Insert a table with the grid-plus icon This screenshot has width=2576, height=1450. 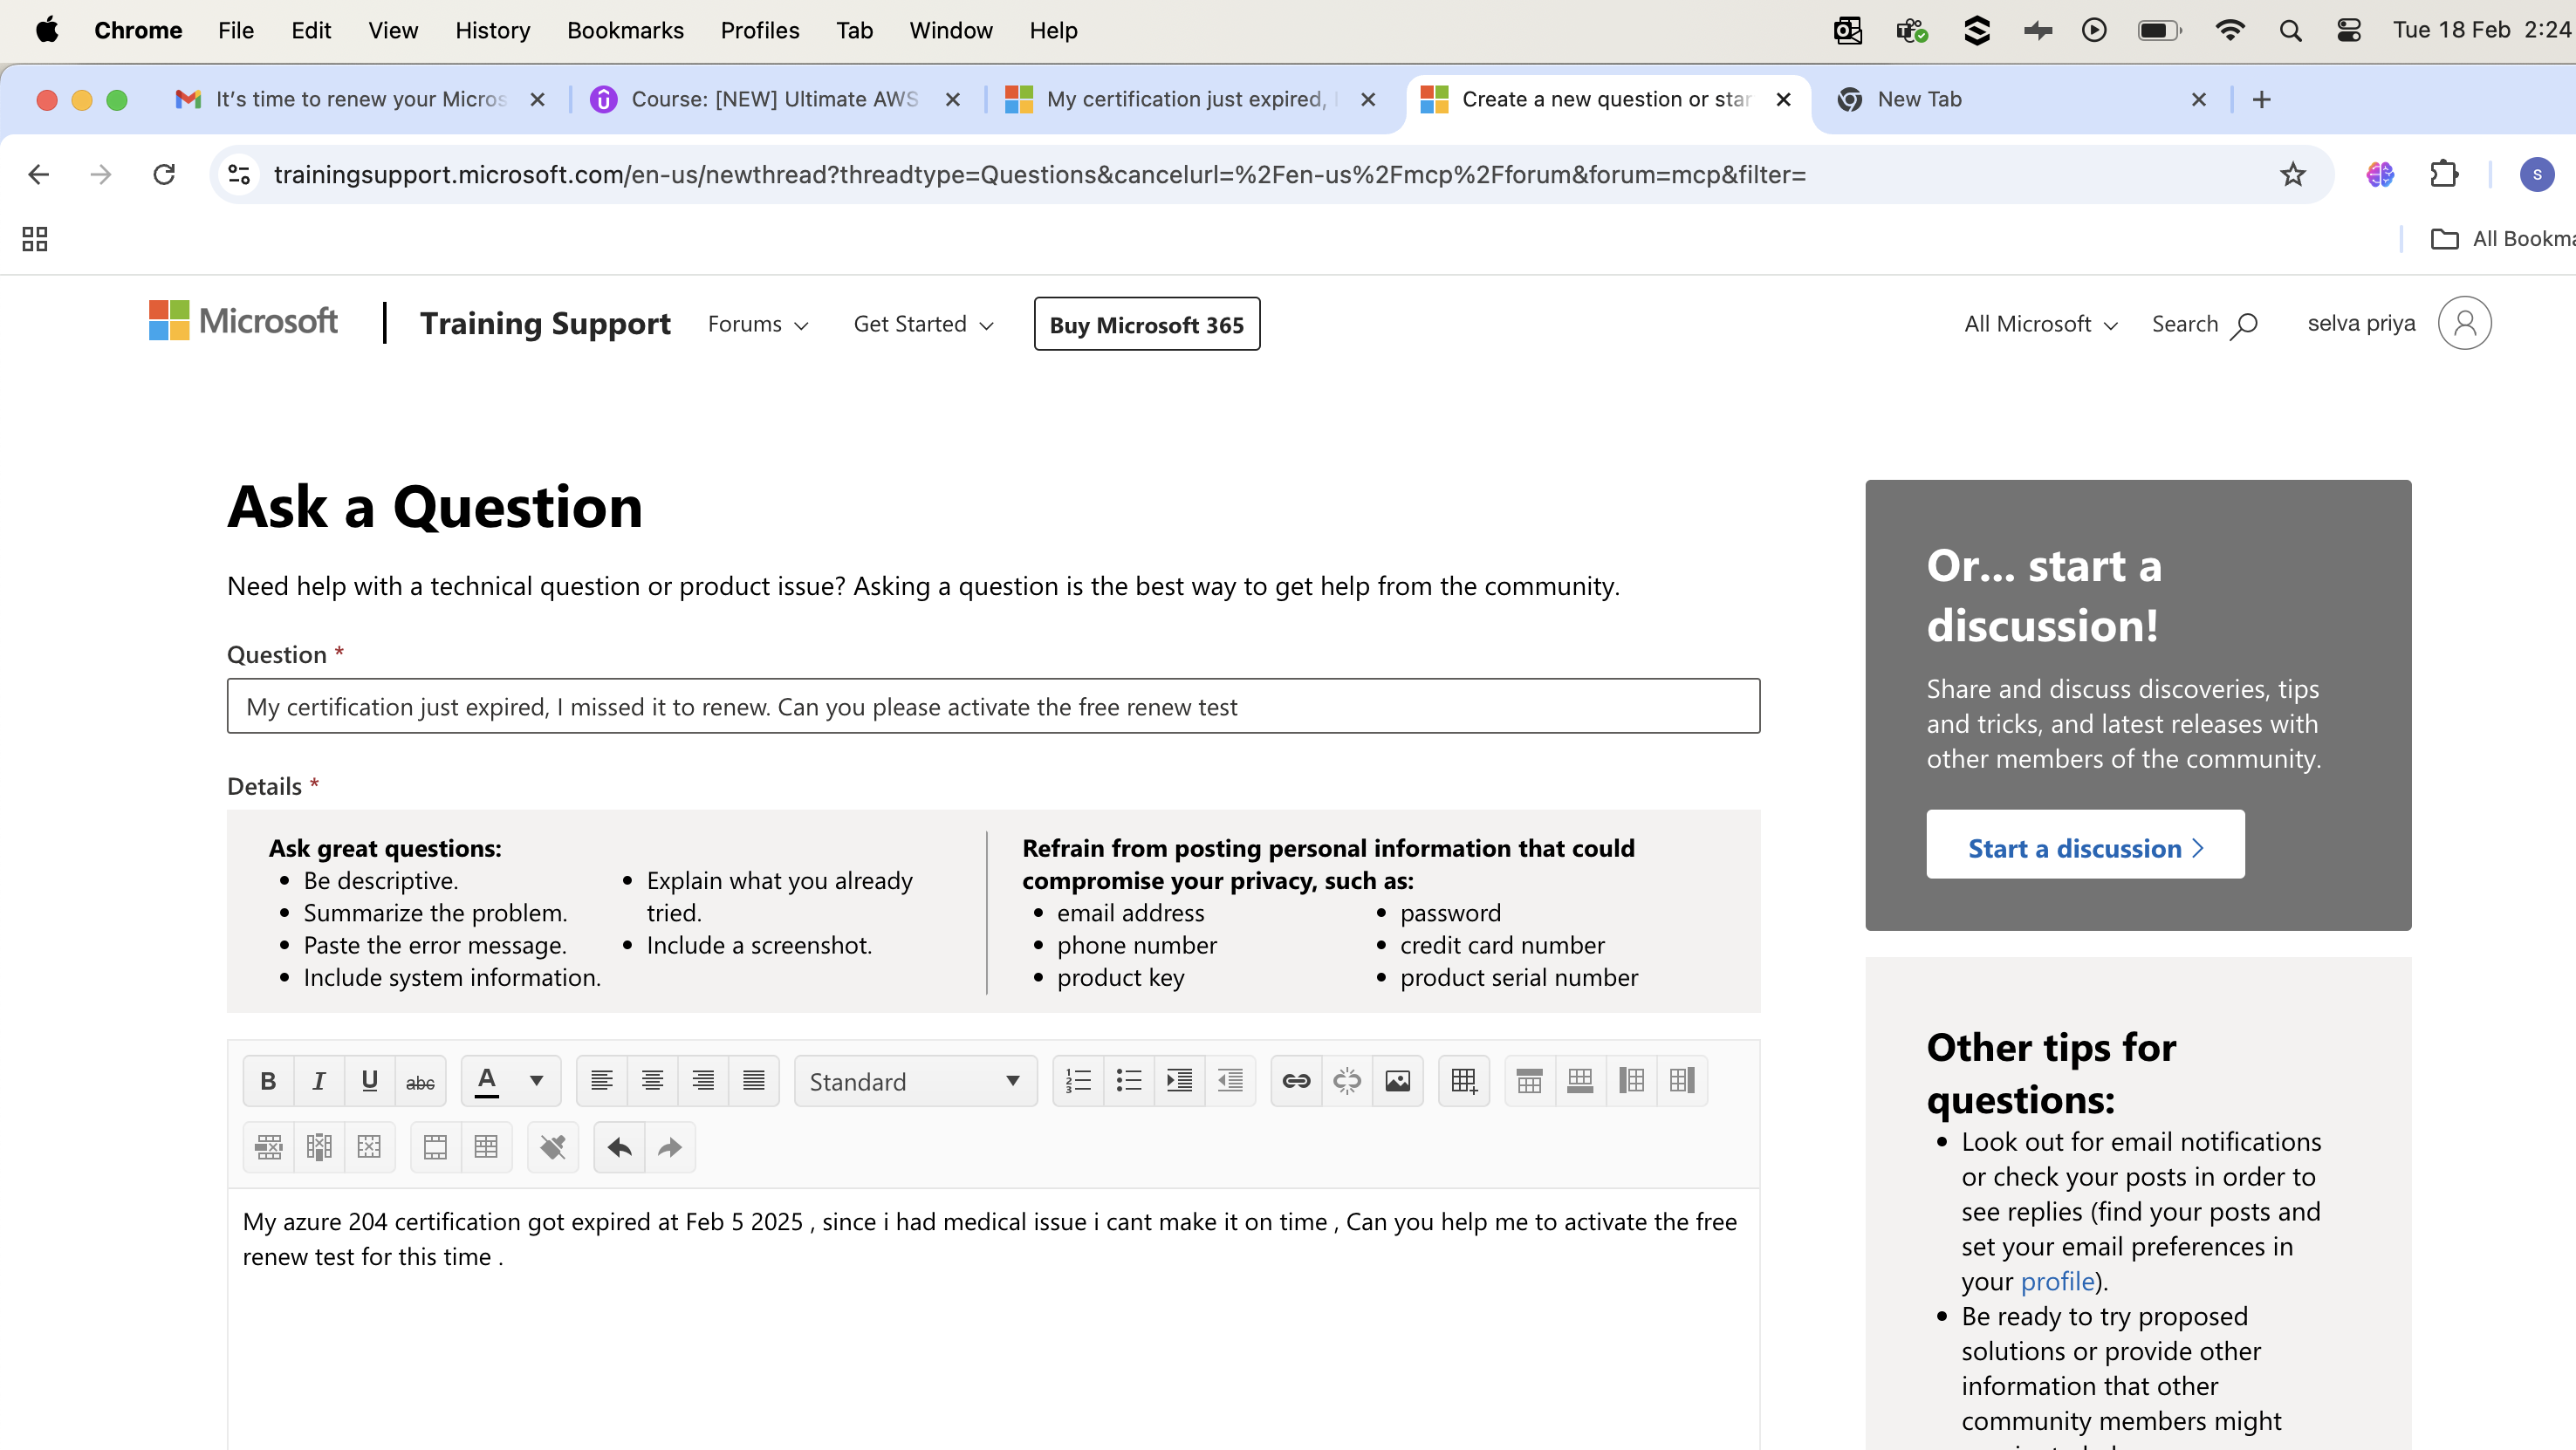[1464, 1081]
